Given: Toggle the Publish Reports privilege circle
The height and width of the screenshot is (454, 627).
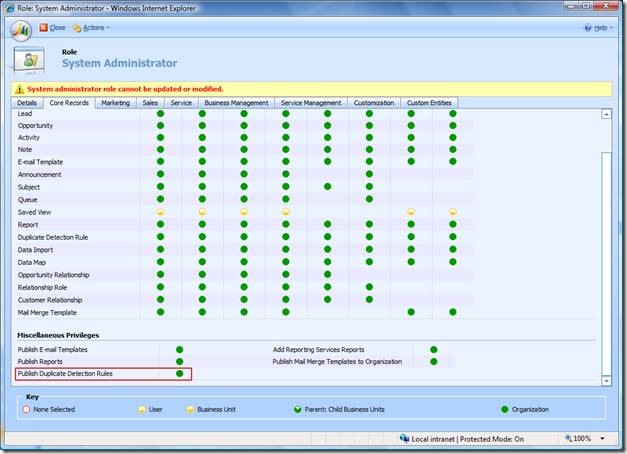Looking at the screenshot, I should (180, 361).
